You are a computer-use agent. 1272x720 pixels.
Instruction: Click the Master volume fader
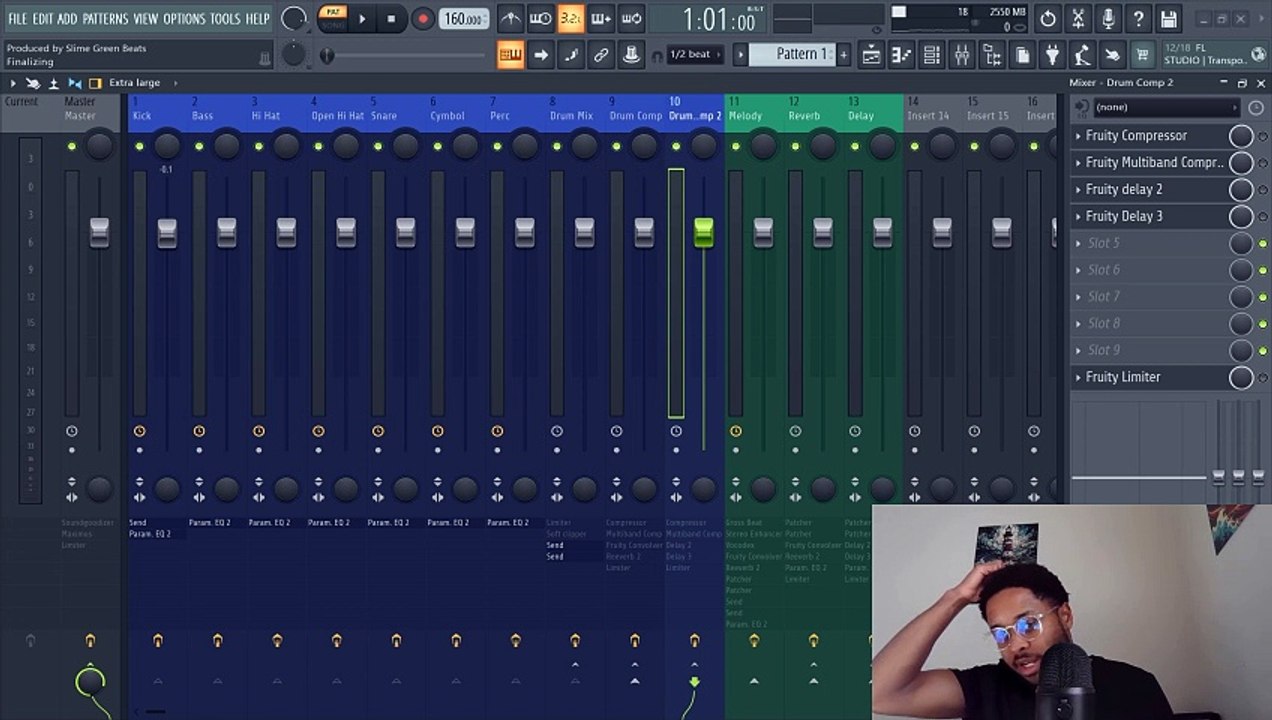tap(99, 232)
